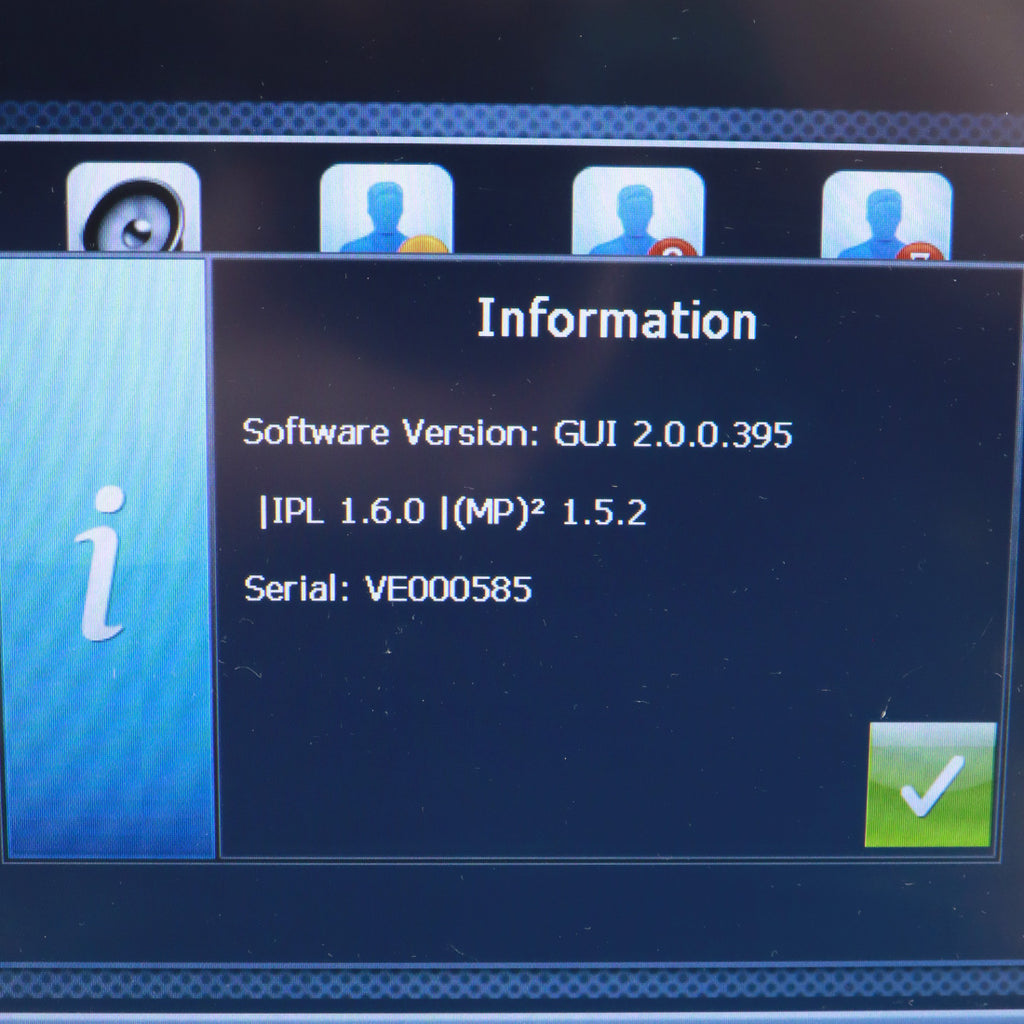Select the user icon with yellow badge

click(387, 208)
